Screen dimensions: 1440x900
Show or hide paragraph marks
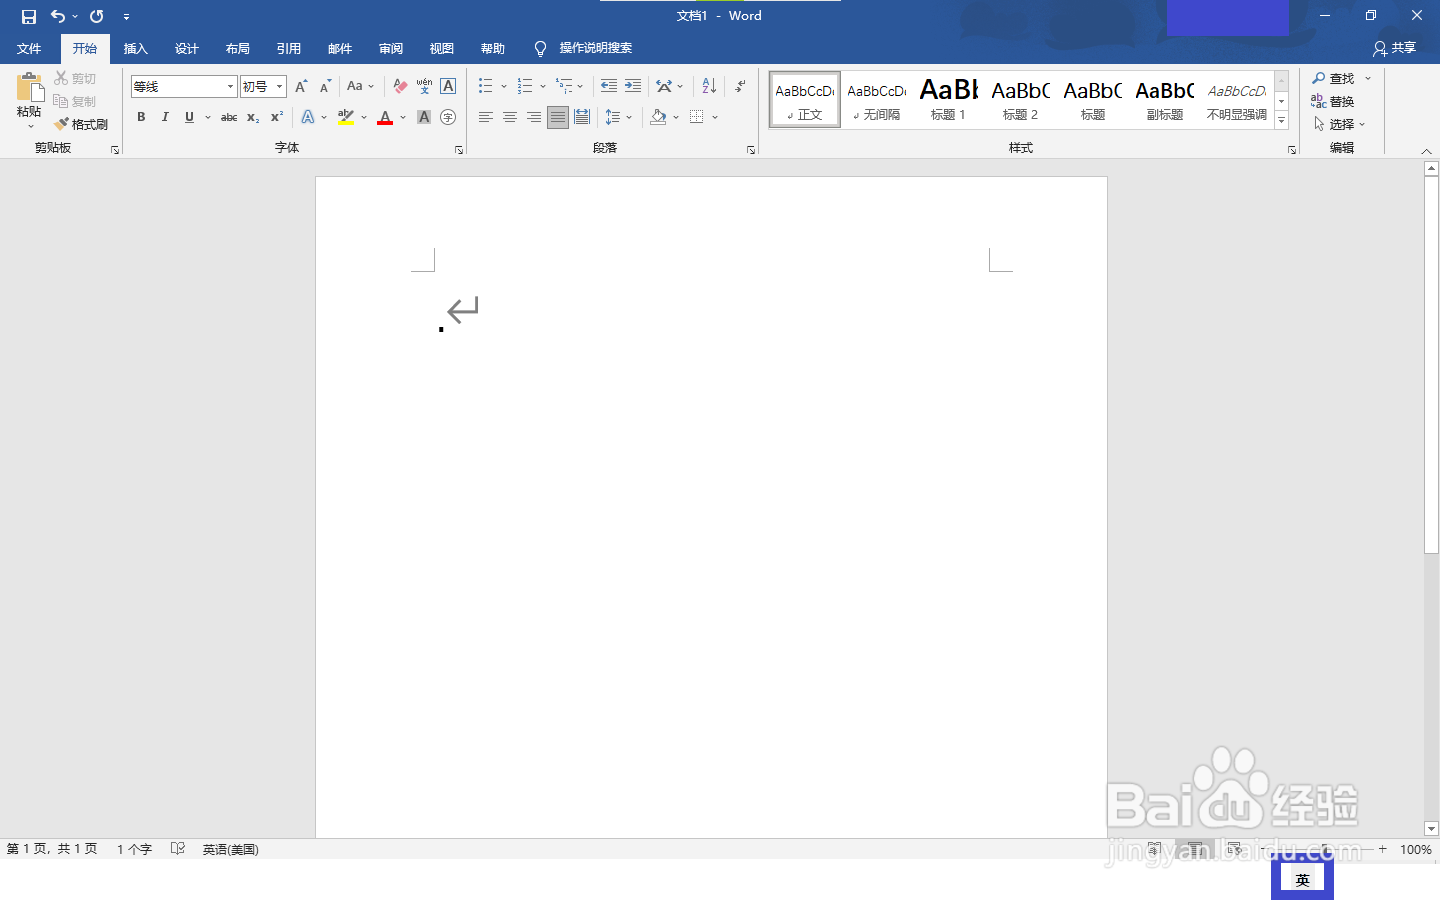[740, 86]
